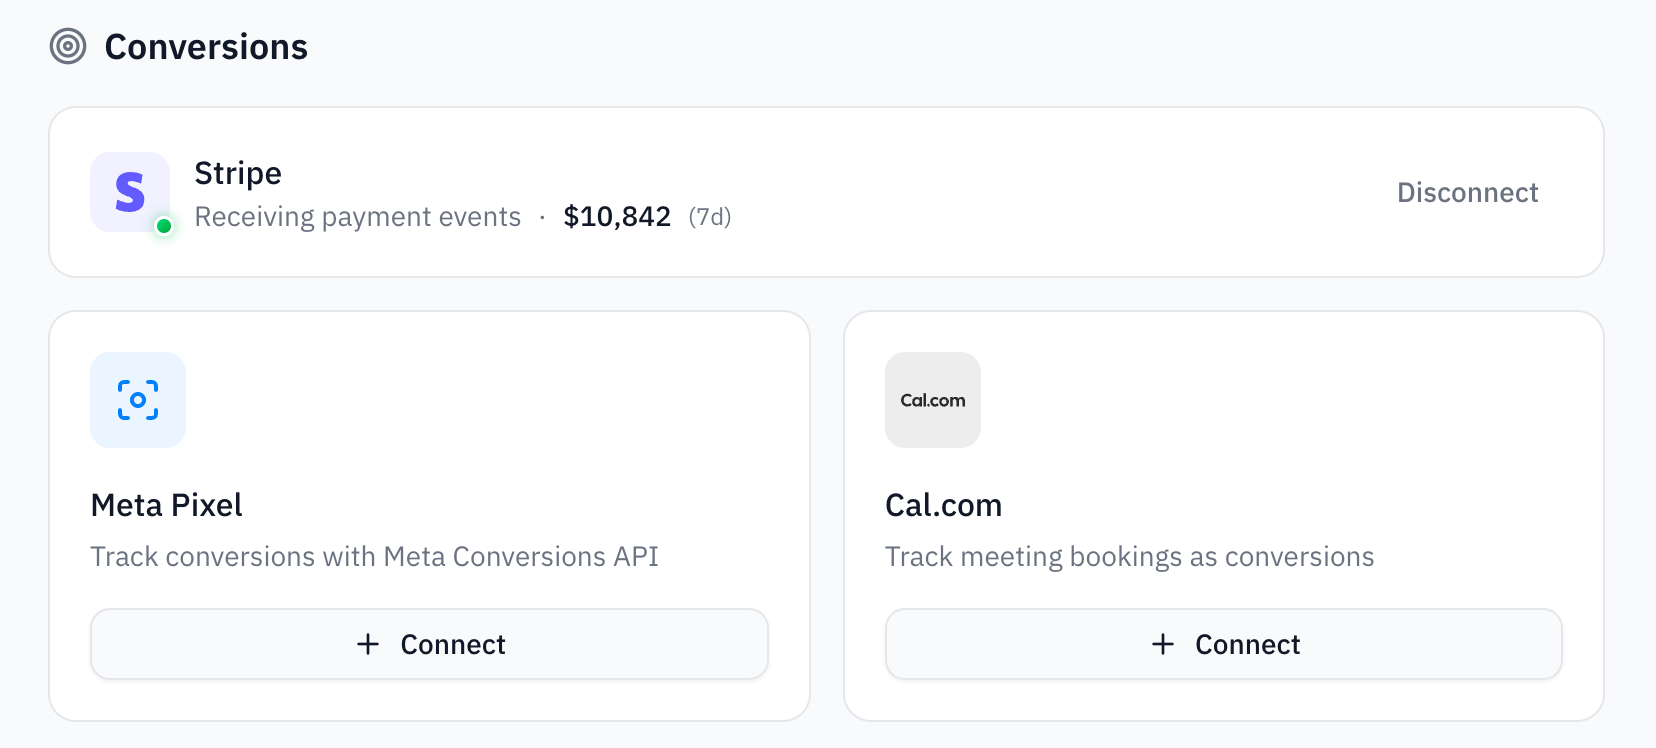Click the Cal.com app icon
Viewport: 1656px width, 748px height.
(932, 400)
